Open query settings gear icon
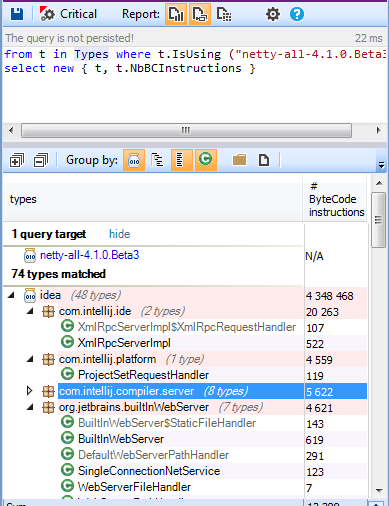Screen dimensions: 389x506 (x=273, y=14)
